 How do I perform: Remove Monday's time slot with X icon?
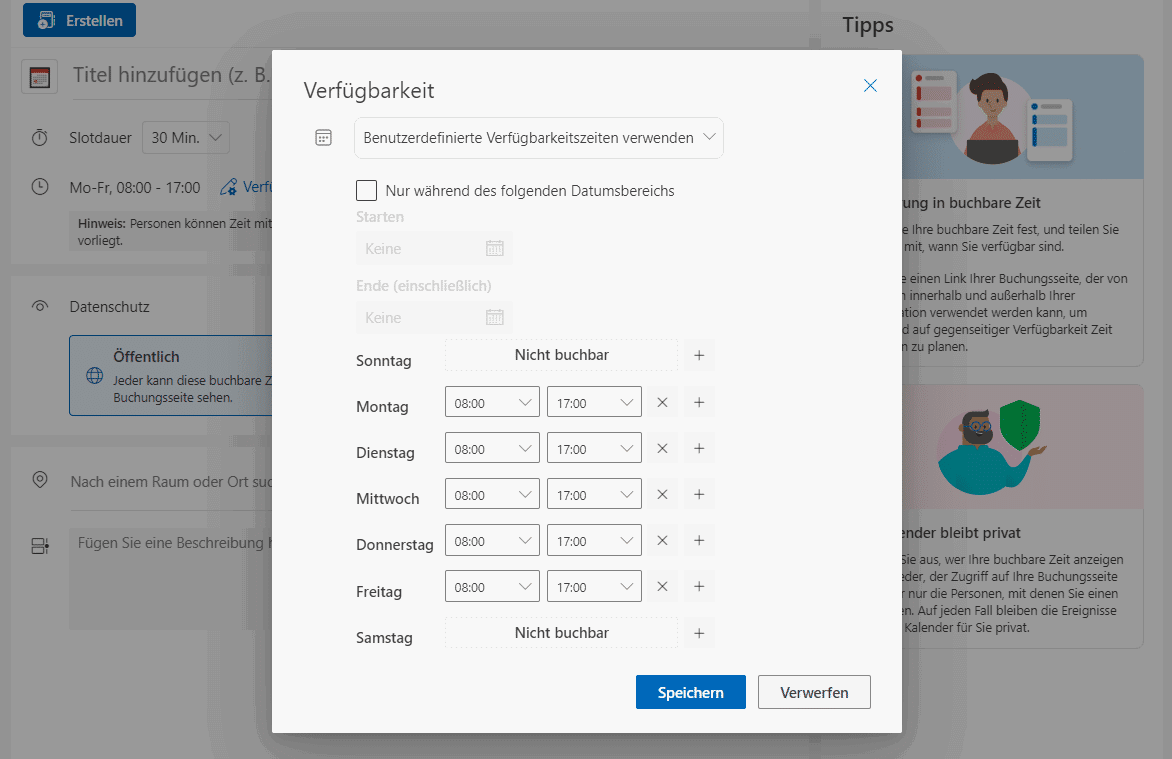pos(661,403)
